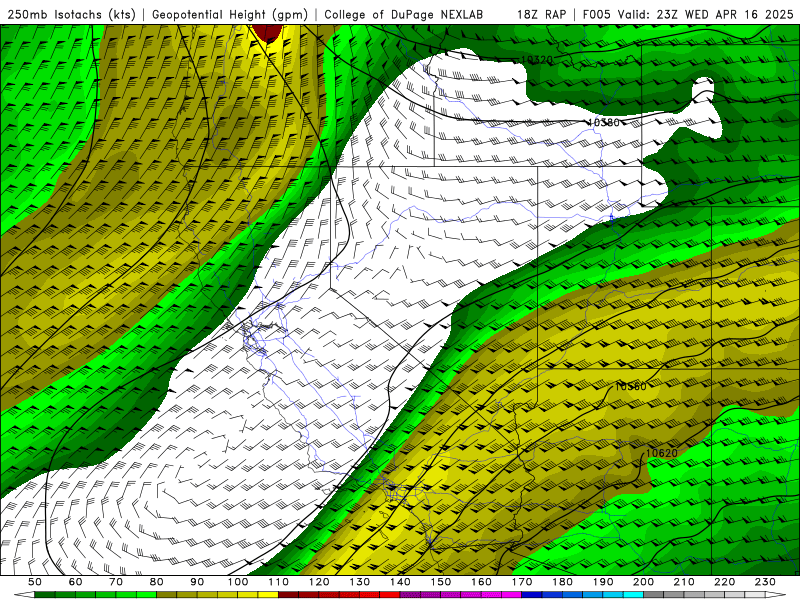Click the darkest green swatch below 50
Screen dimensions: 800x600
(x=44, y=595)
